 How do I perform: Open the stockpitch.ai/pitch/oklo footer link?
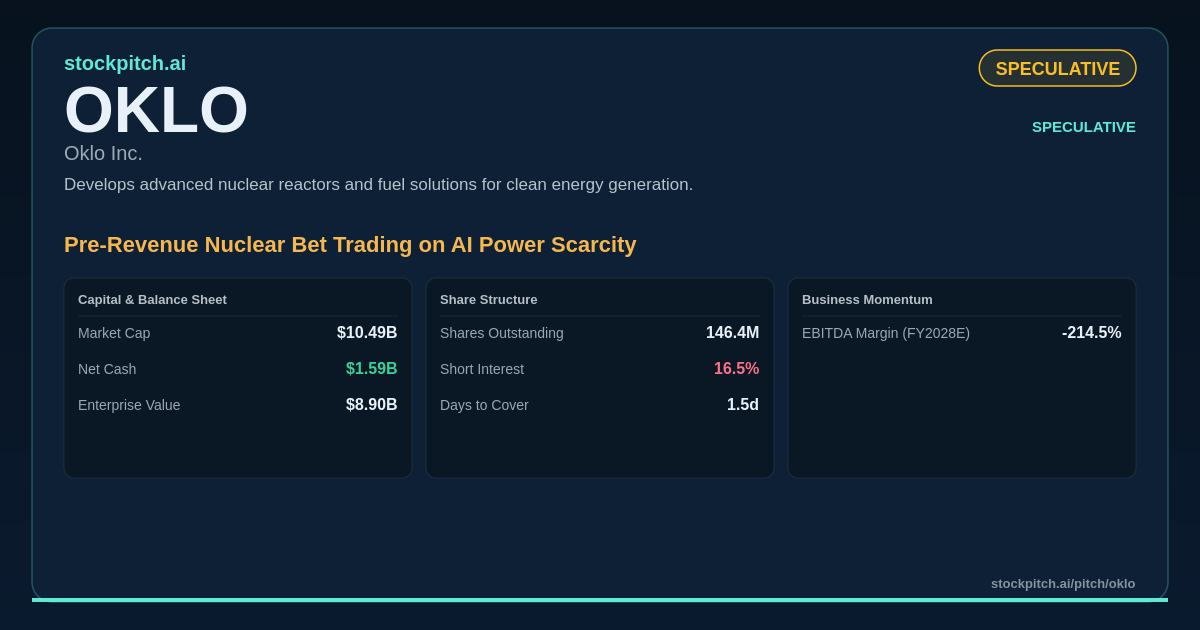pos(1063,583)
